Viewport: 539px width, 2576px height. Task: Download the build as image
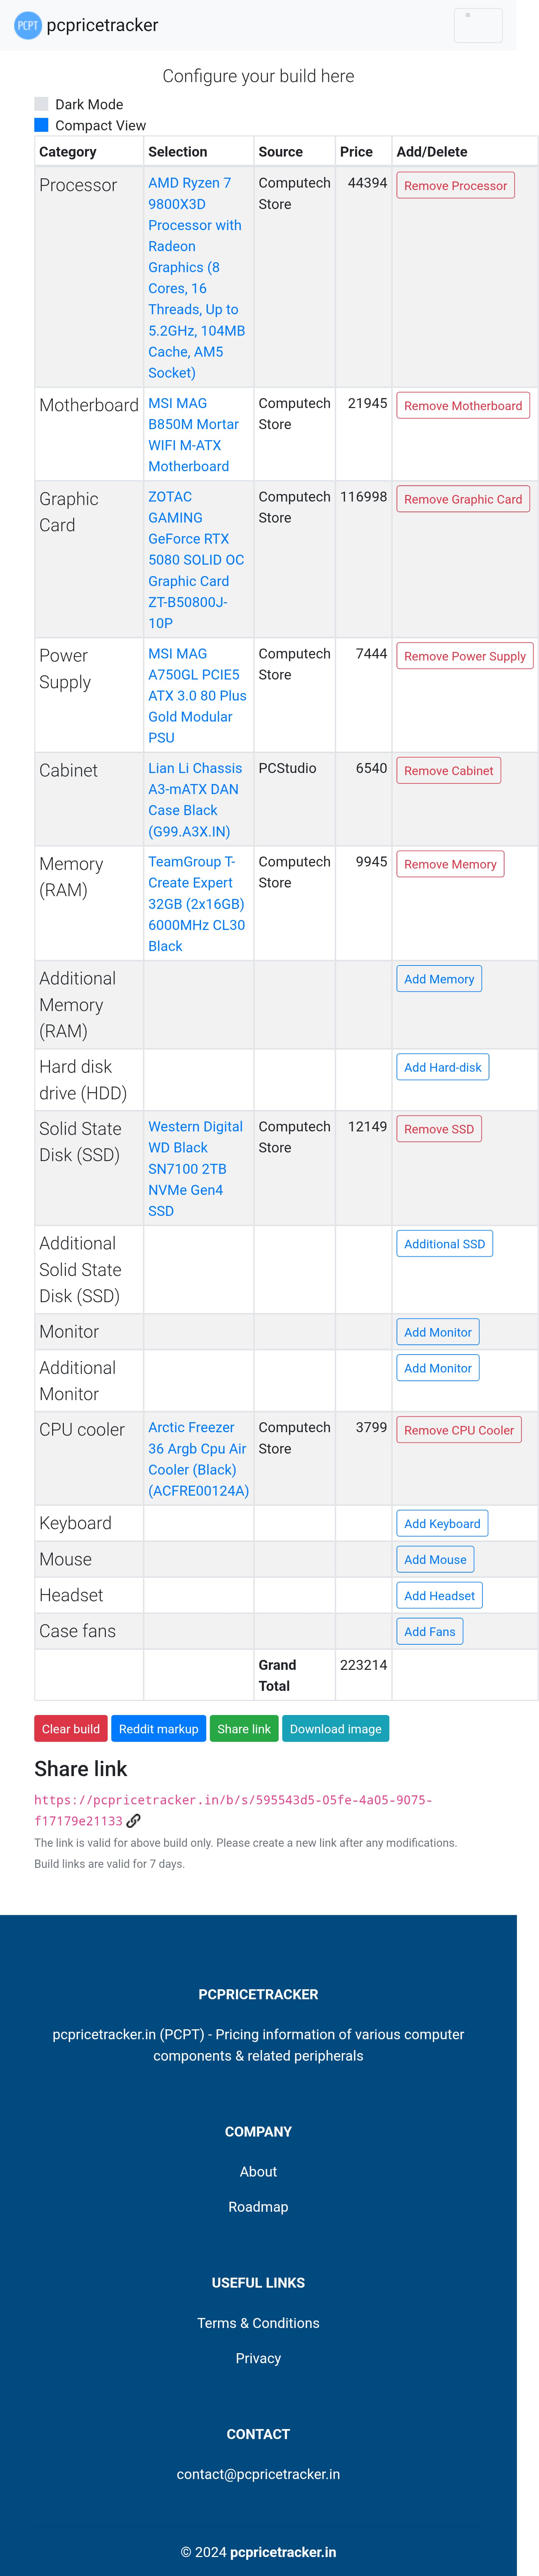335,1729
